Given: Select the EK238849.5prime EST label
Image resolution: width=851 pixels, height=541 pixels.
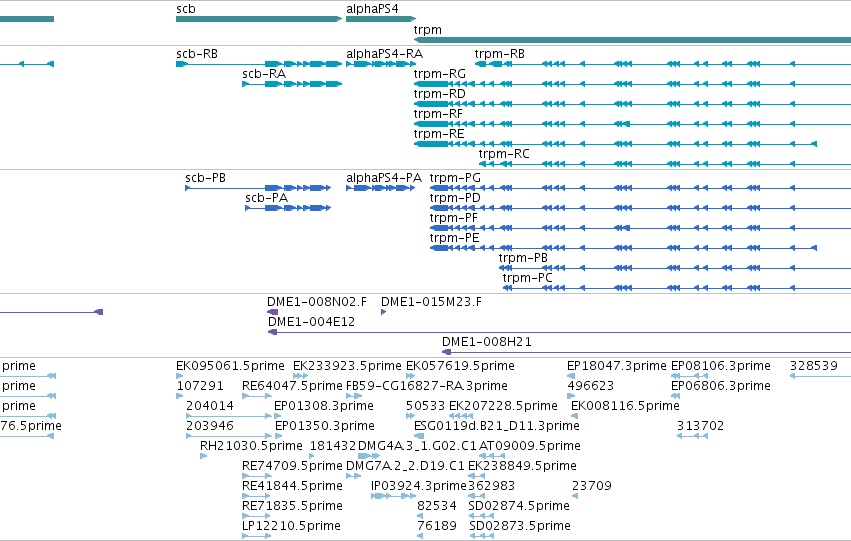Looking at the screenshot, I should click(522, 467).
